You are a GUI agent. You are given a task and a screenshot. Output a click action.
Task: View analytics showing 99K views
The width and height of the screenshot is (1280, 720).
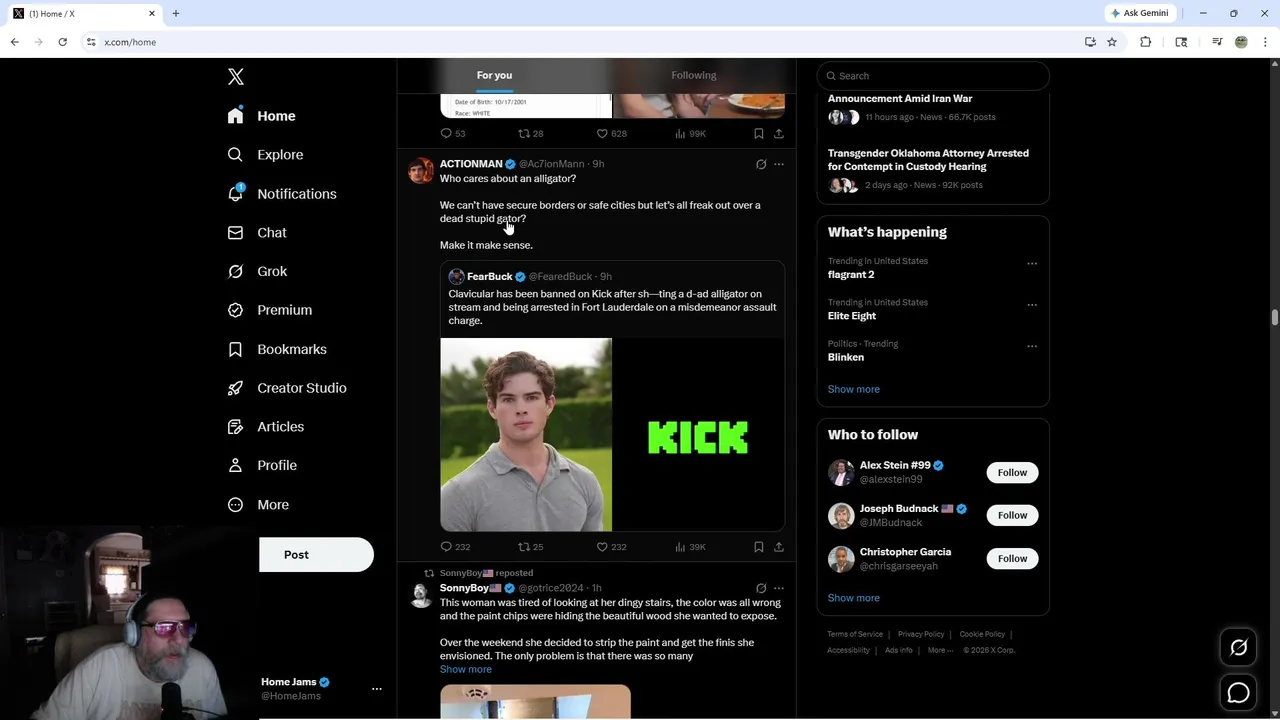[x=690, y=133]
